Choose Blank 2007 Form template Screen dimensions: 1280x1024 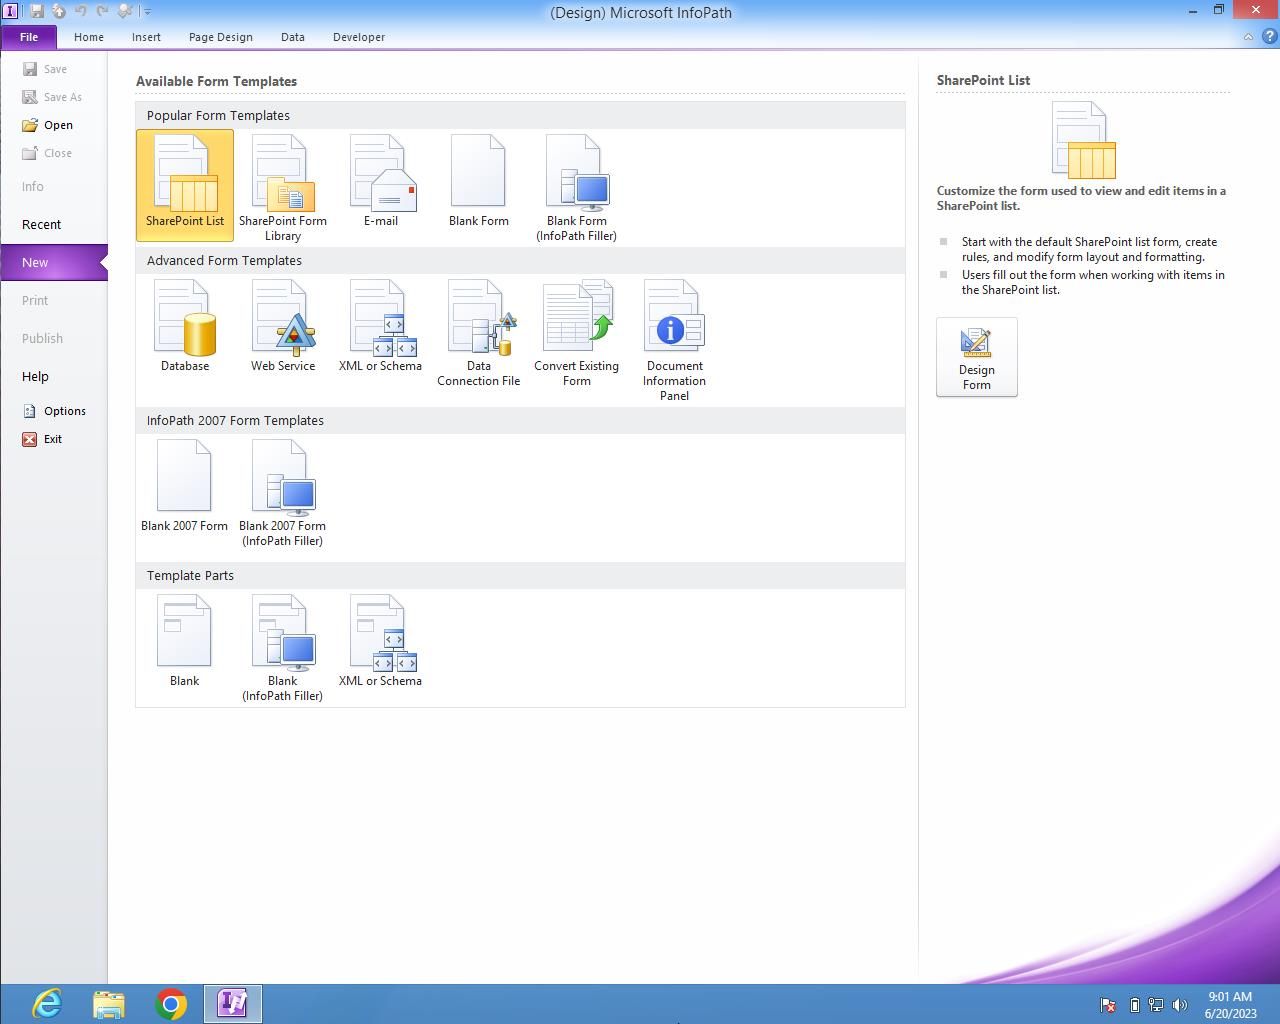pos(184,487)
